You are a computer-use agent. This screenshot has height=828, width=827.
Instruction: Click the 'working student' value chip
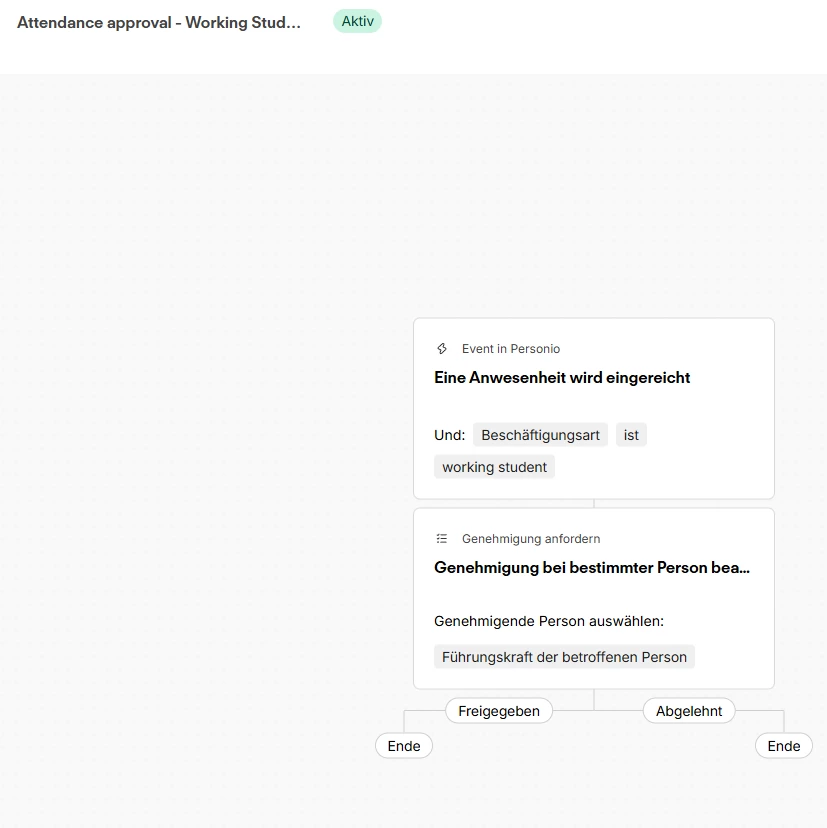[x=494, y=467]
